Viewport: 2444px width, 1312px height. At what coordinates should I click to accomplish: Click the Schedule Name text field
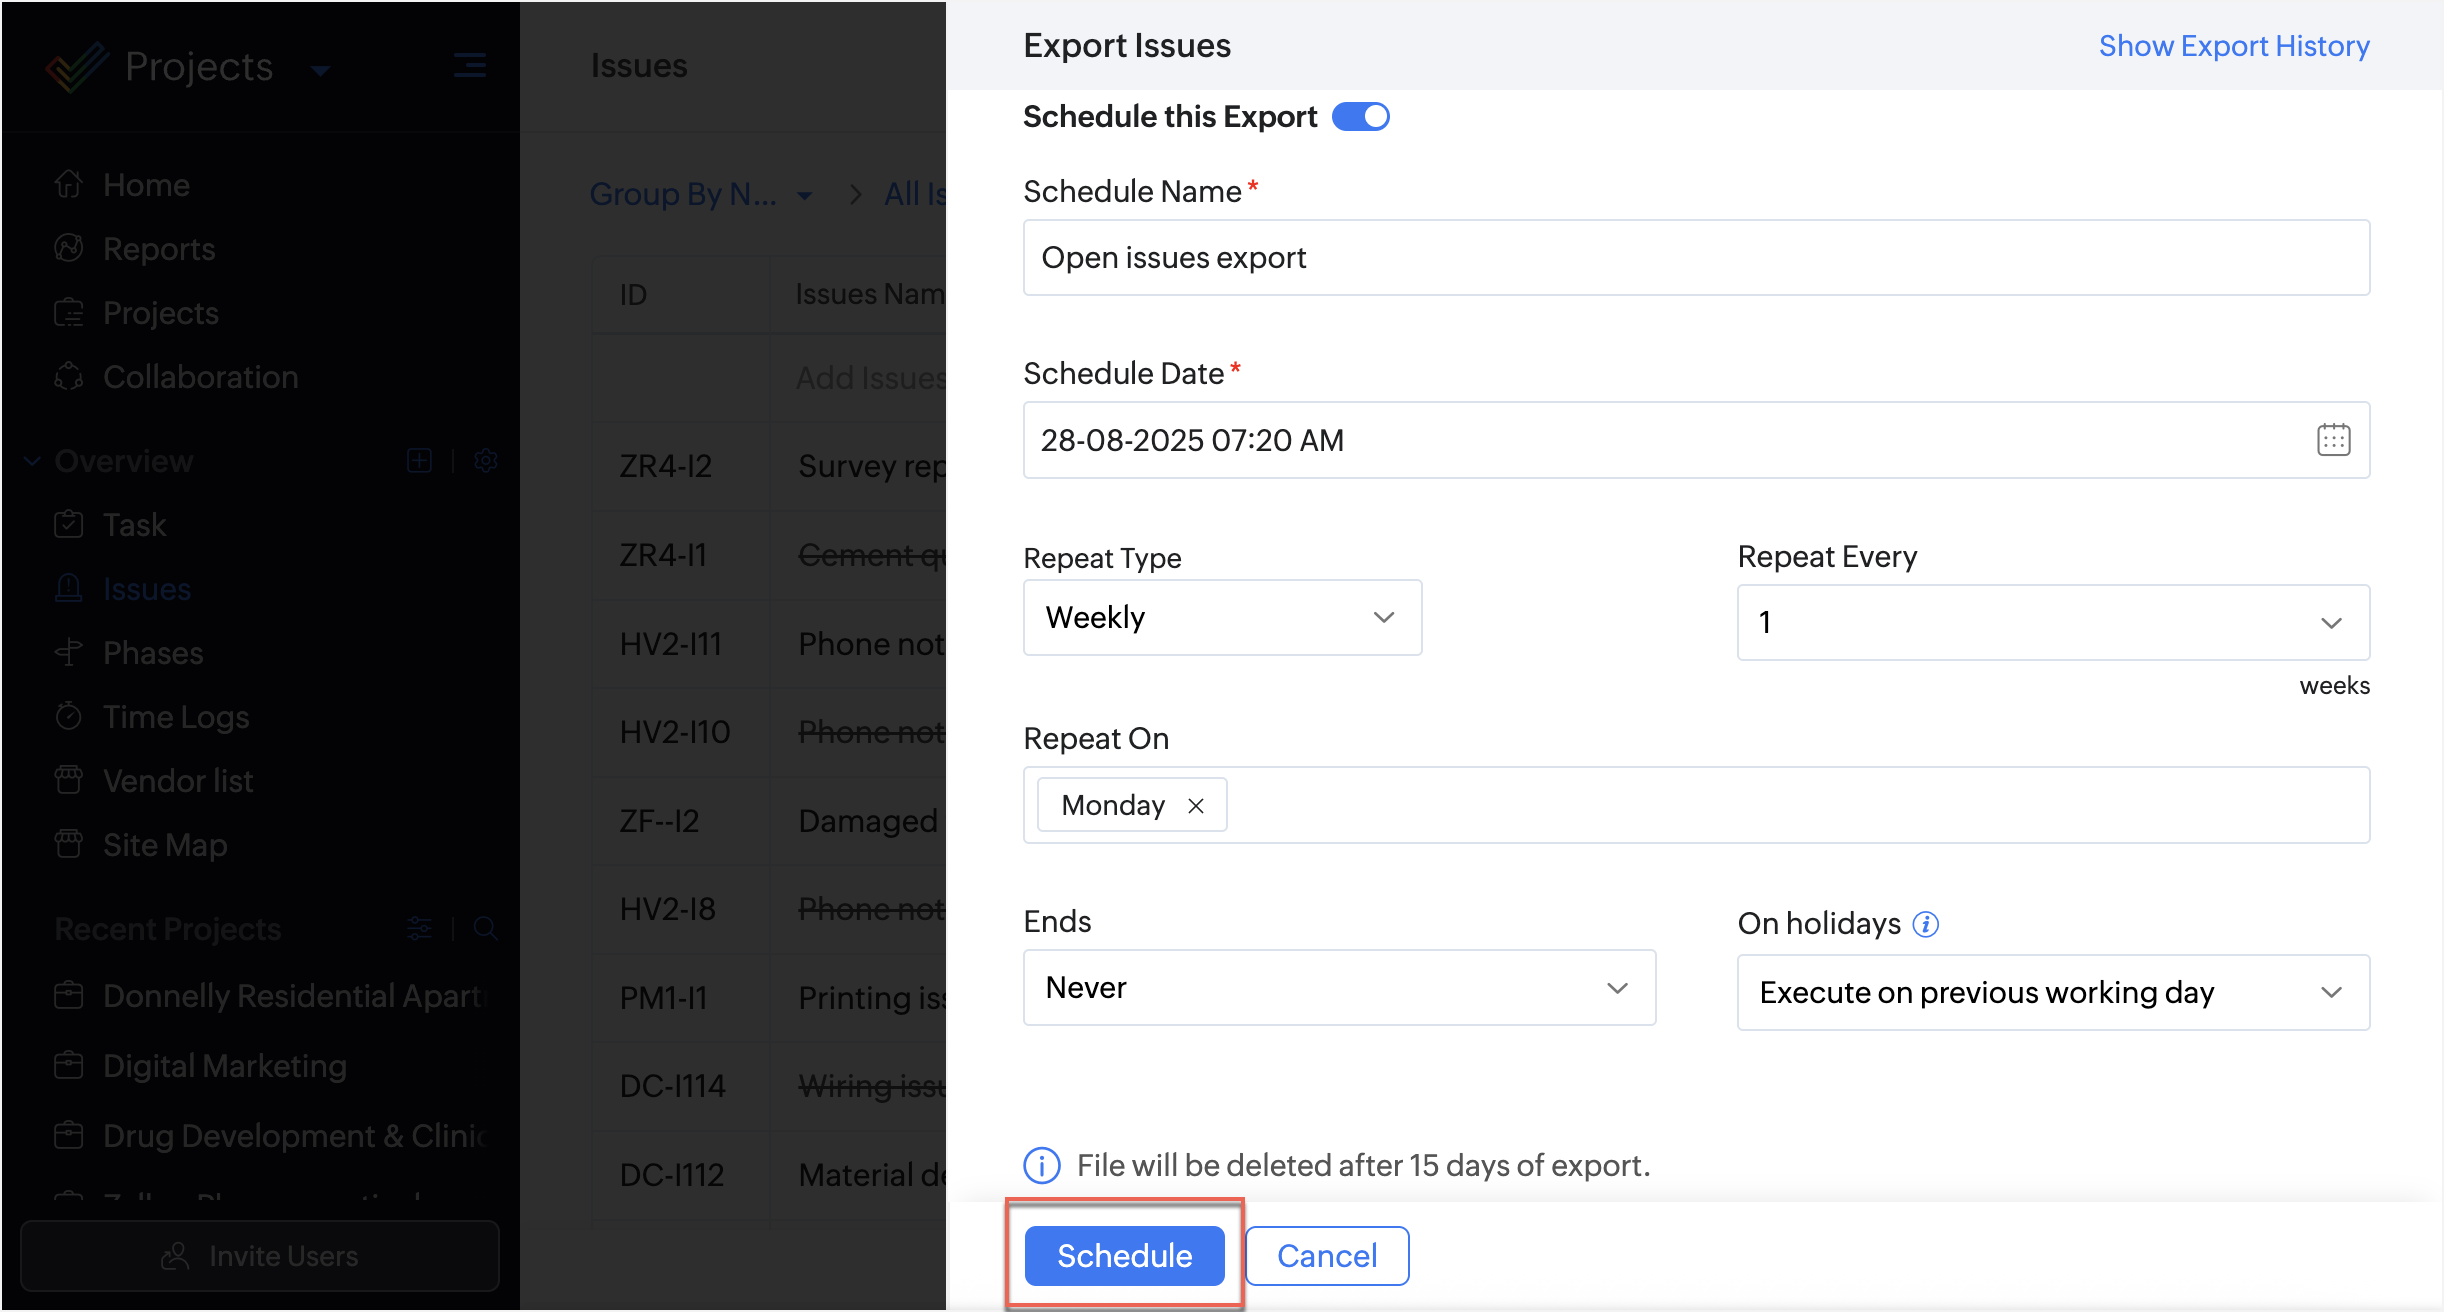[1695, 258]
